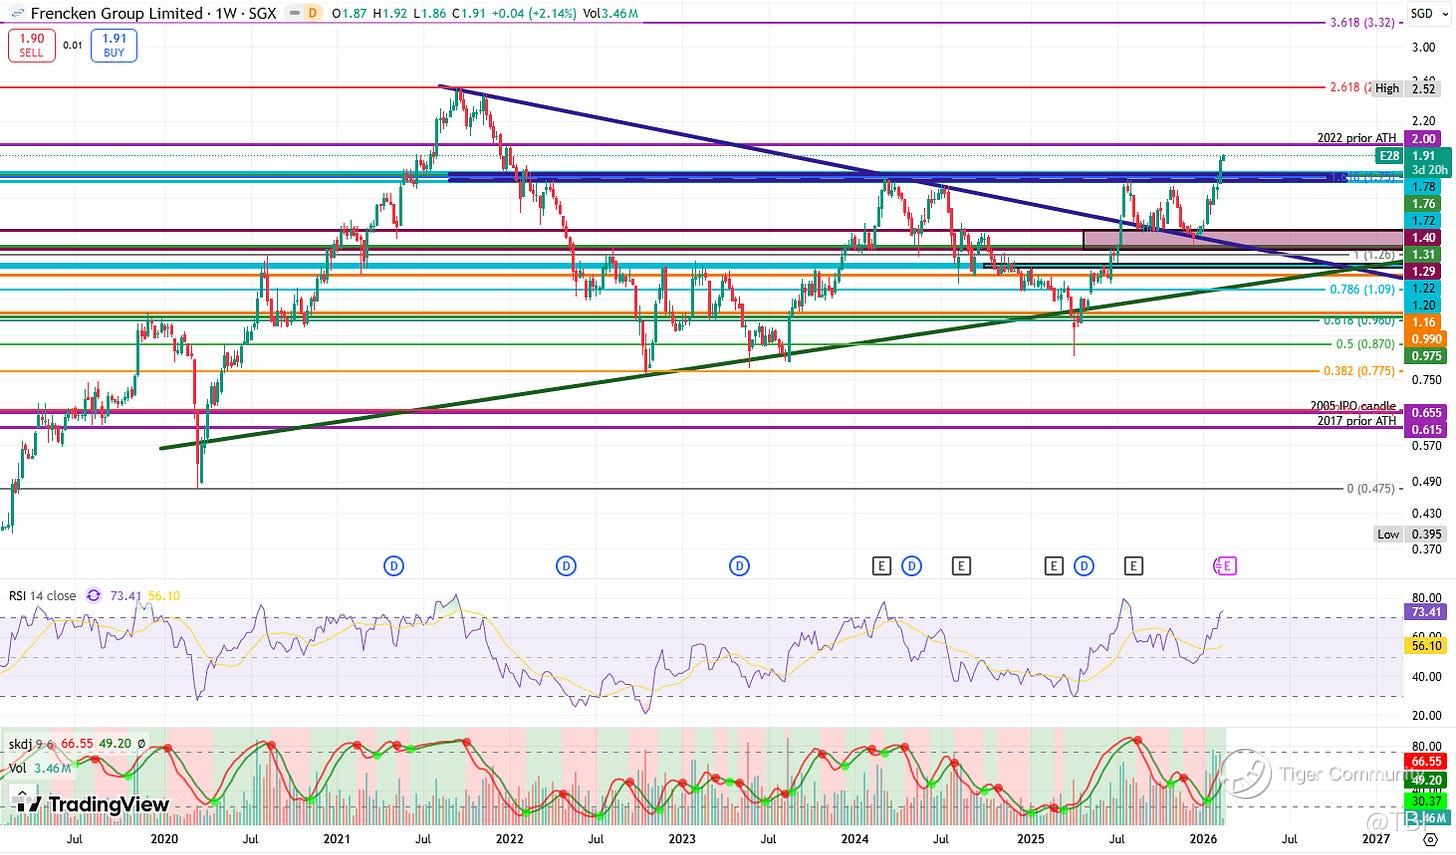
Task: Open the dividend marker in spring 2024
Action: [x=911, y=566]
